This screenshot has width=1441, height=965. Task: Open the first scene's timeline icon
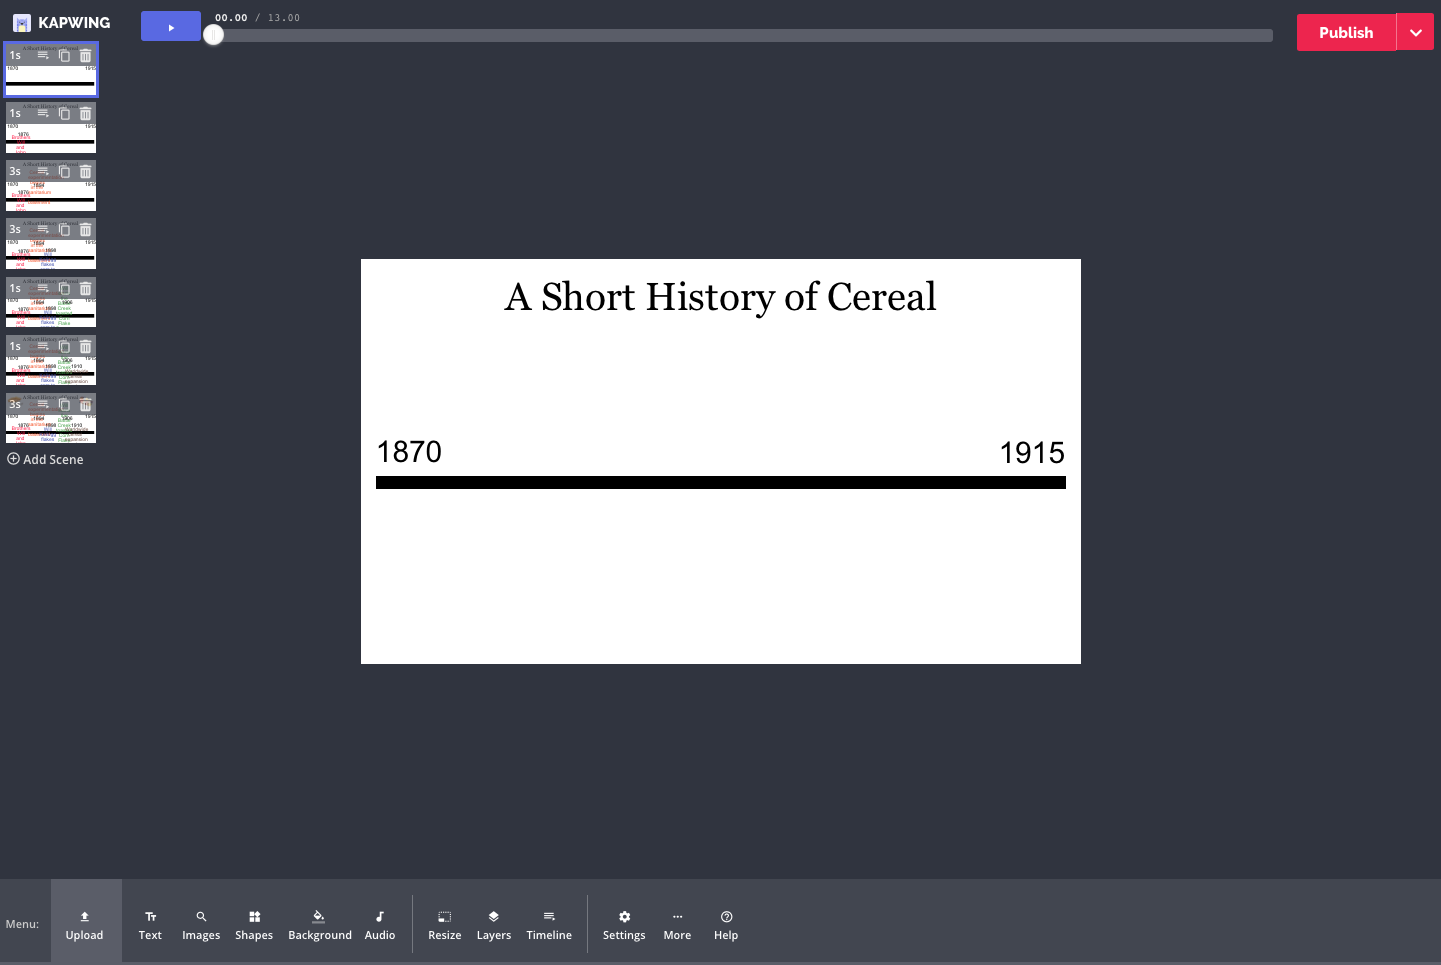point(43,56)
